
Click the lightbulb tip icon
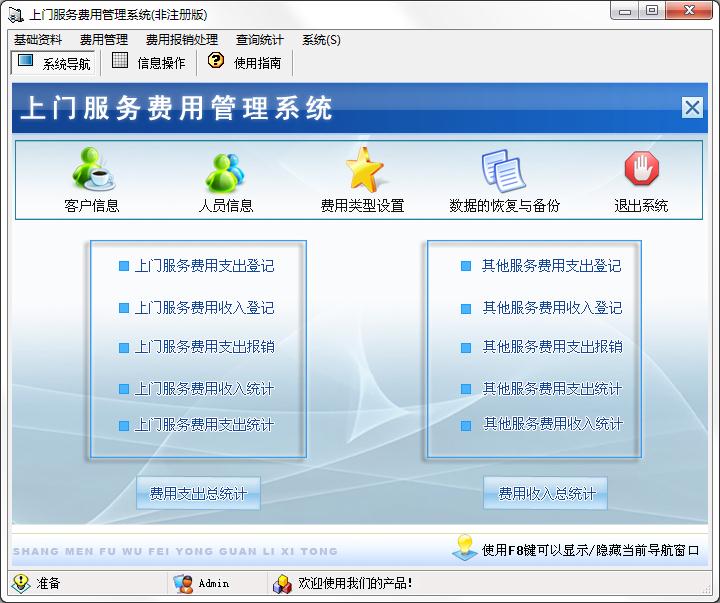pos(465,547)
